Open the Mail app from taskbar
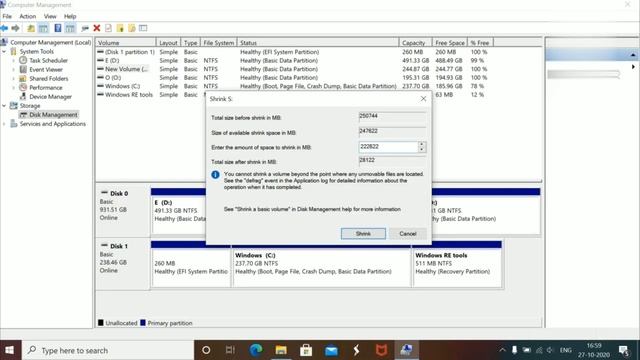This screenshot has width=640, height=360. click(x=331, y=350)
